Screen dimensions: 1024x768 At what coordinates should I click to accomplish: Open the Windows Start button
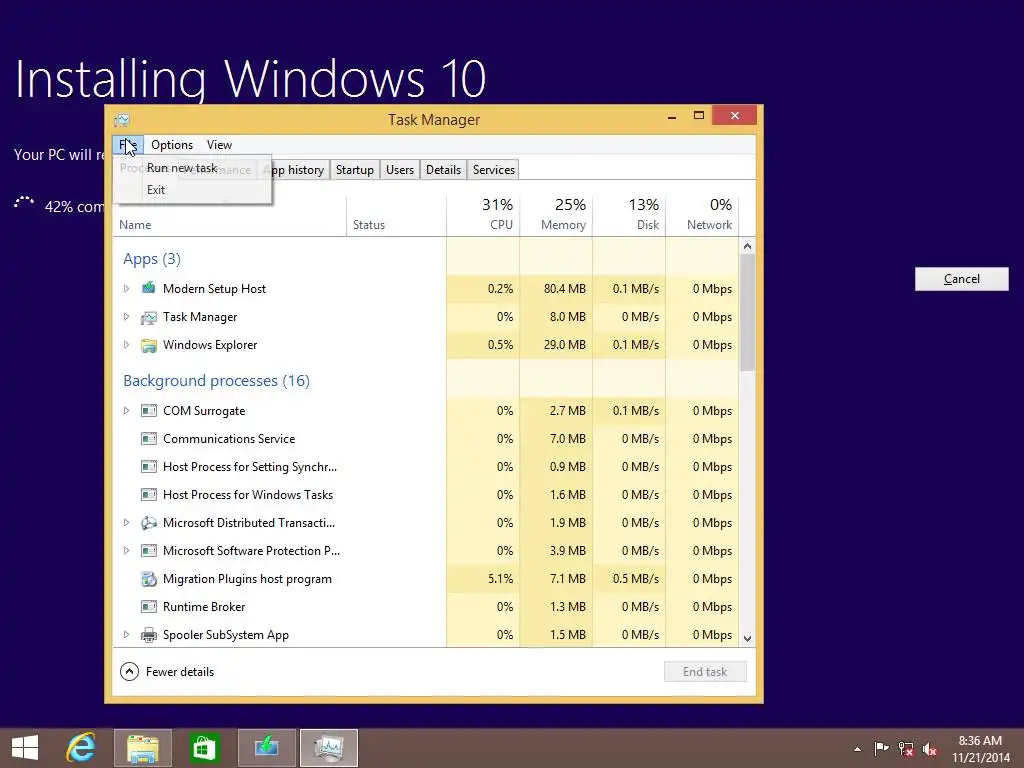tap(25, 748)
